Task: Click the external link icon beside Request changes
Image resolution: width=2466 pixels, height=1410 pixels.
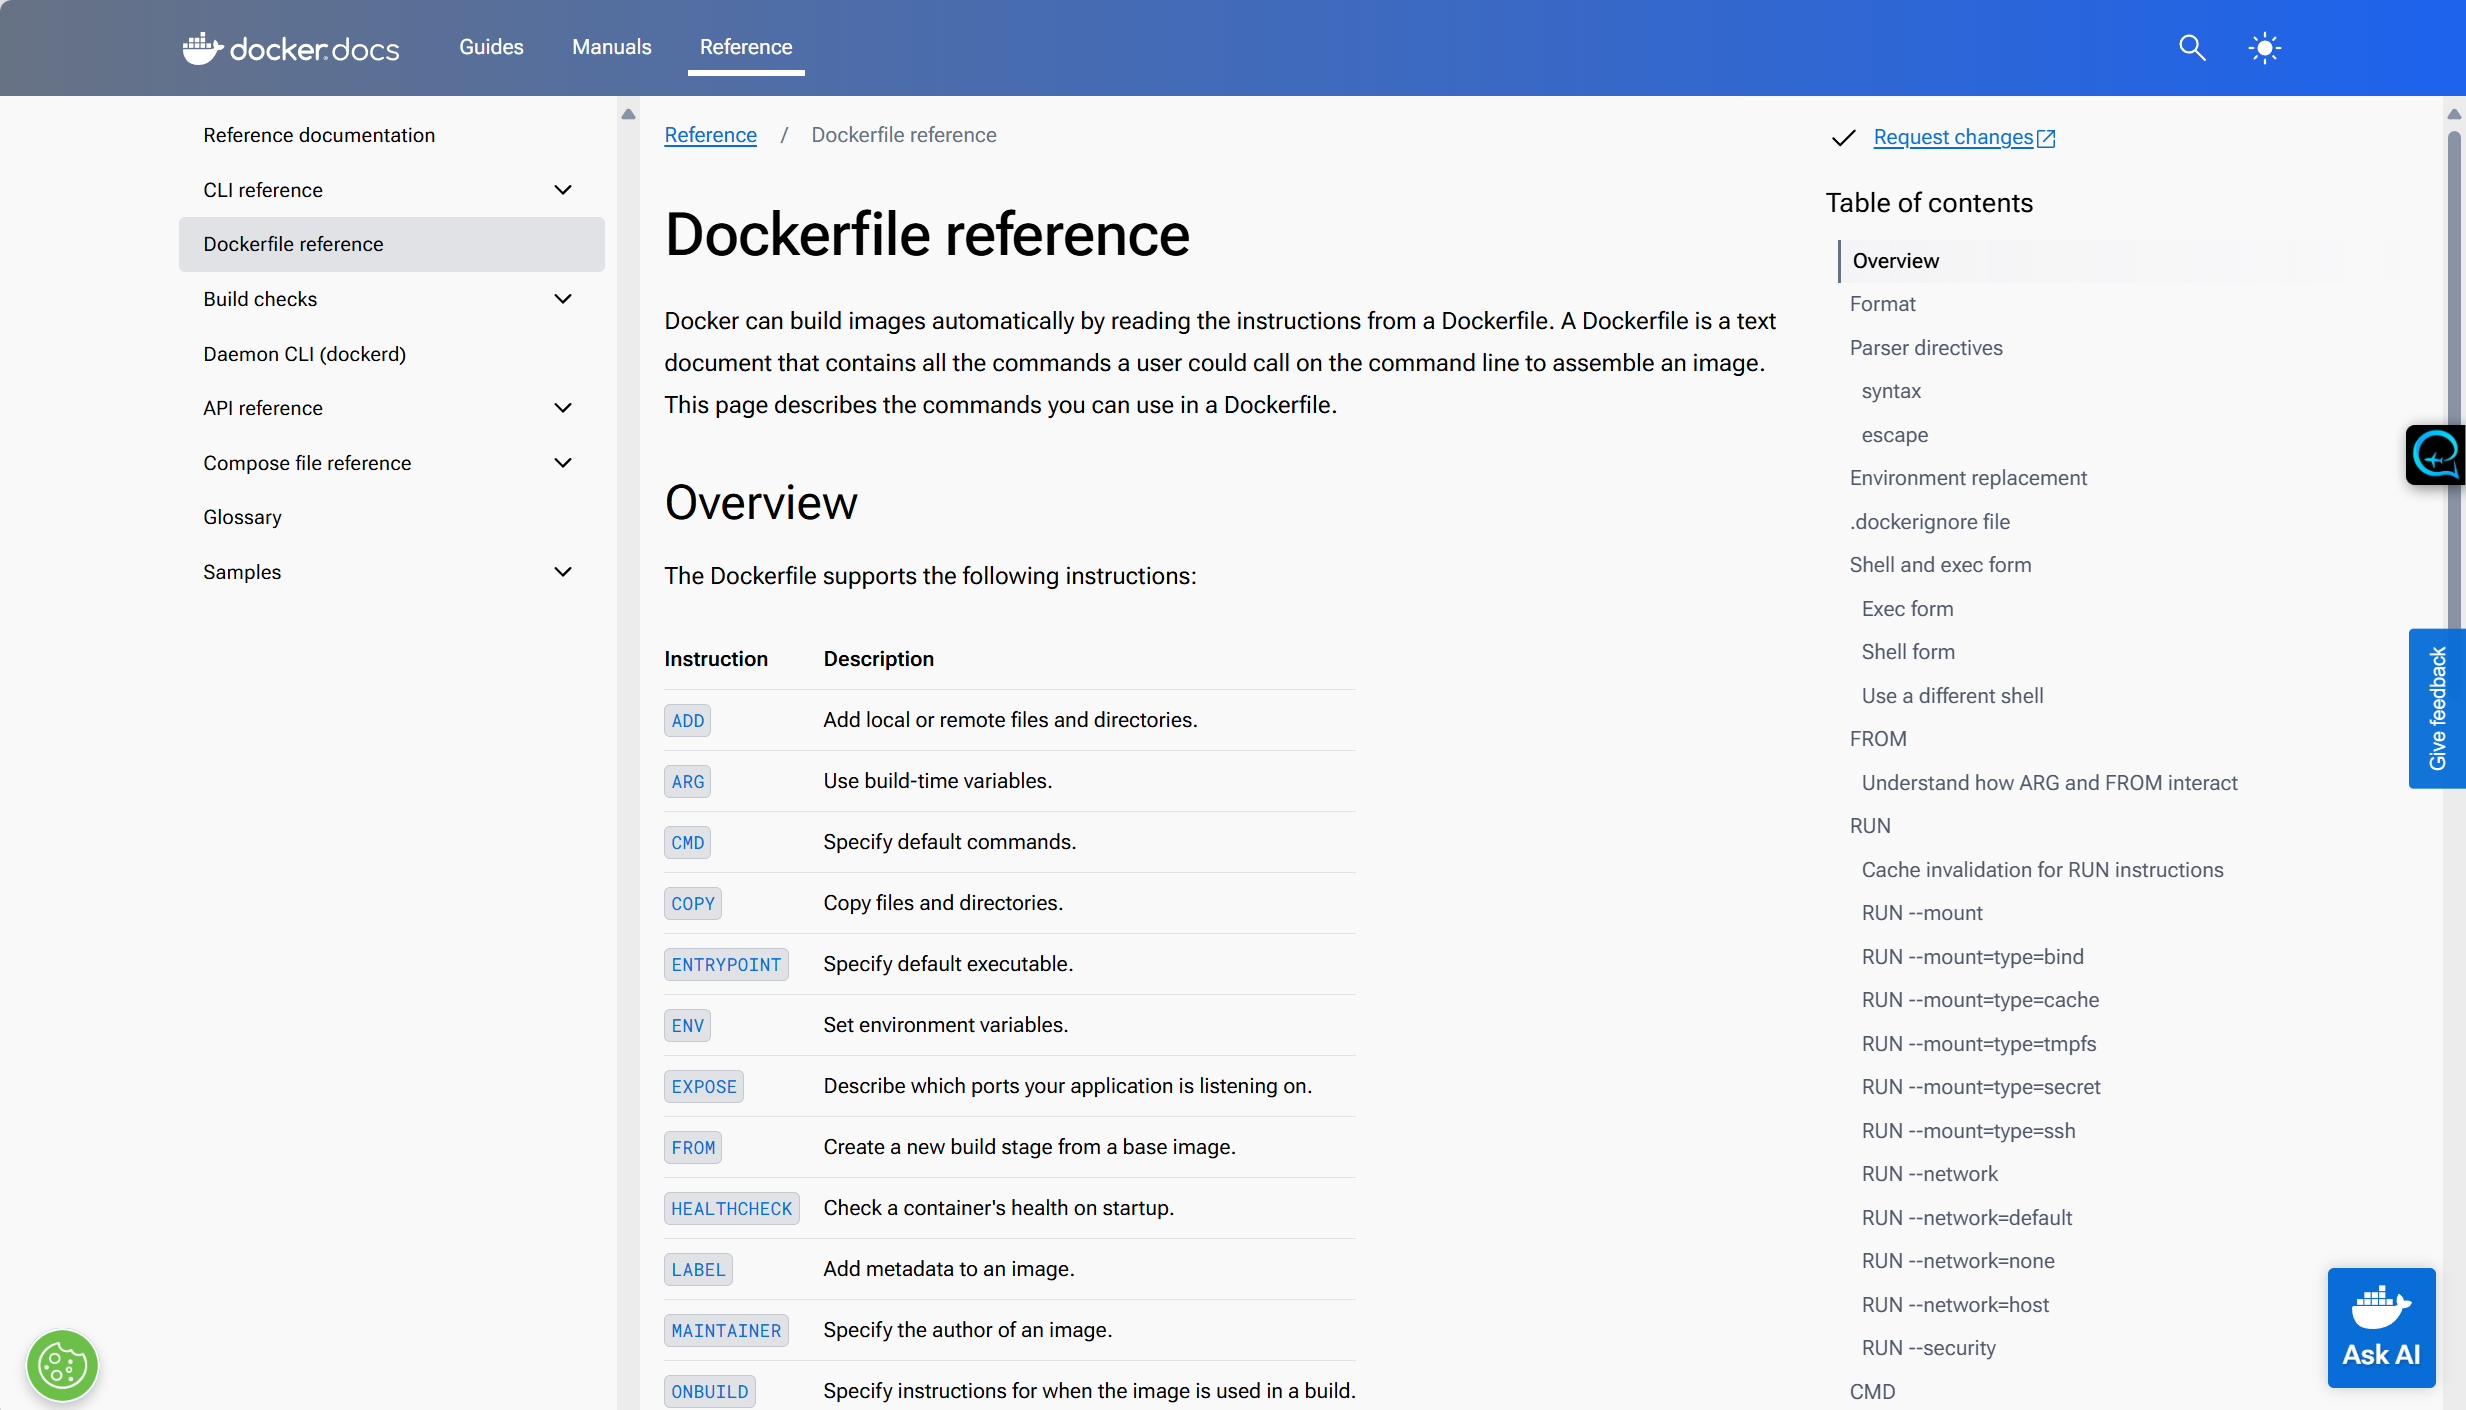Action: click(x=2045, y=138)
